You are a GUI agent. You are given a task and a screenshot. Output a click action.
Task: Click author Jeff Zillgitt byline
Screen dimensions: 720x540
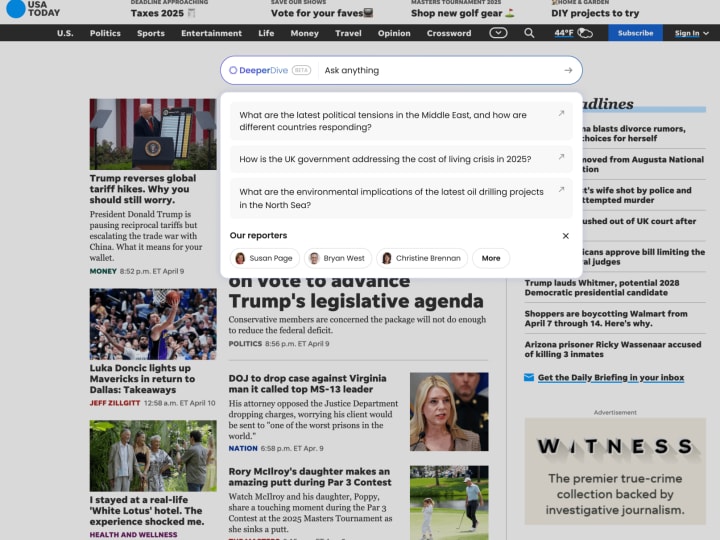(x=115, y=403)
